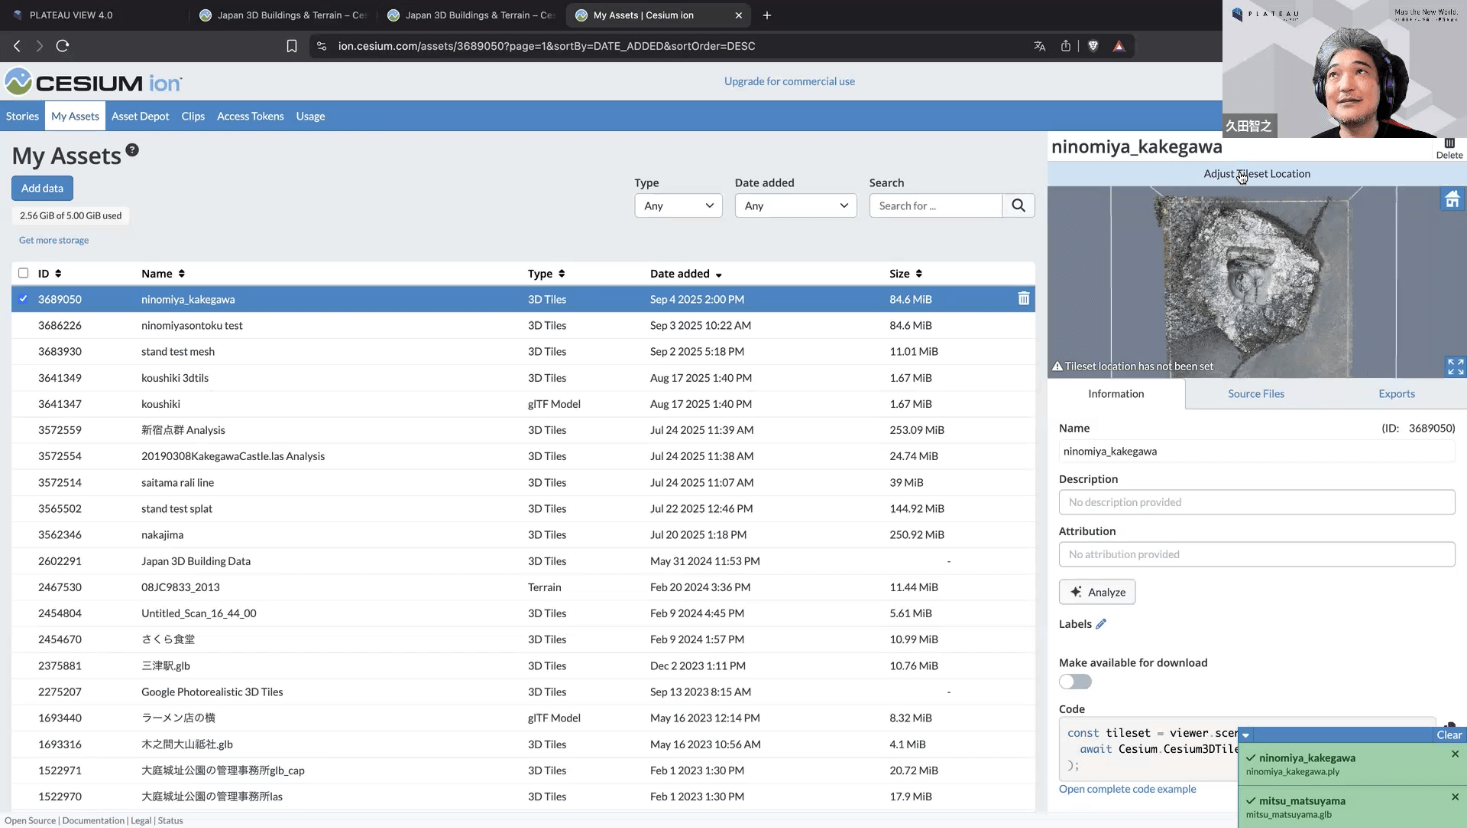
Task: Edit labels with the pencil icon
Action: pos(1101,624)
